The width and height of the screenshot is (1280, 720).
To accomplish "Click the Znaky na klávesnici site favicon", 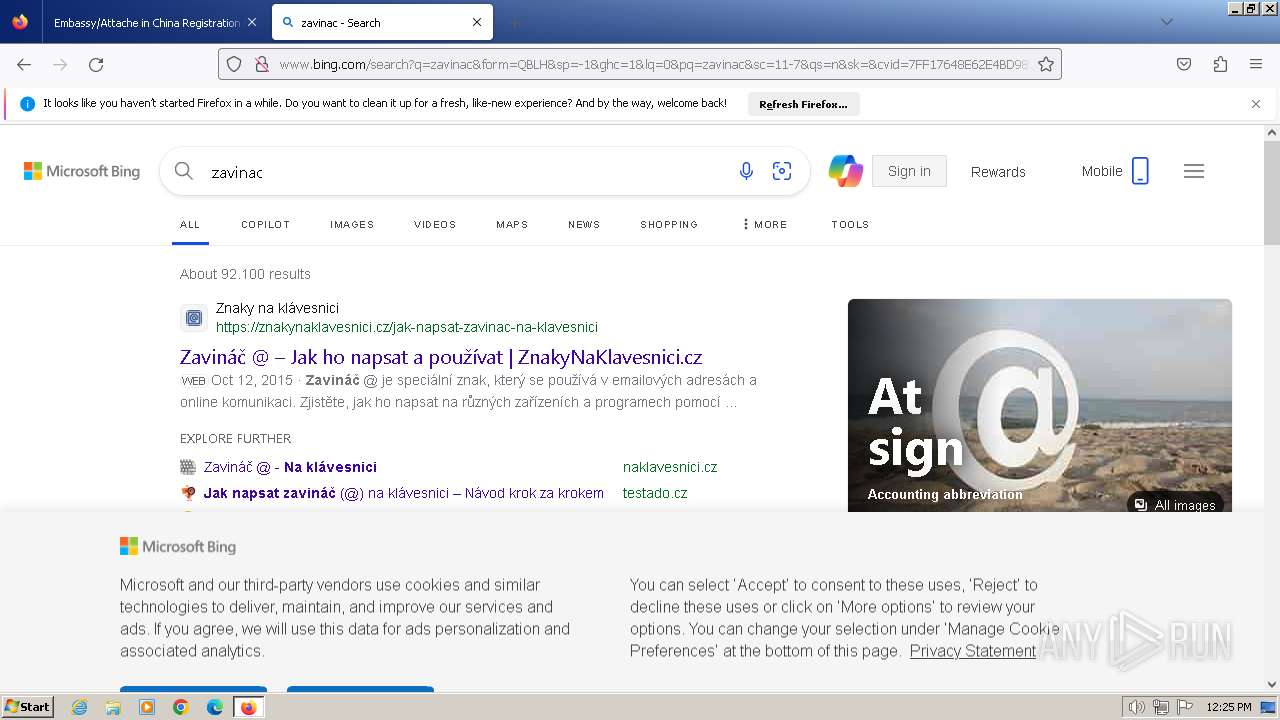I will coord(194,318).
